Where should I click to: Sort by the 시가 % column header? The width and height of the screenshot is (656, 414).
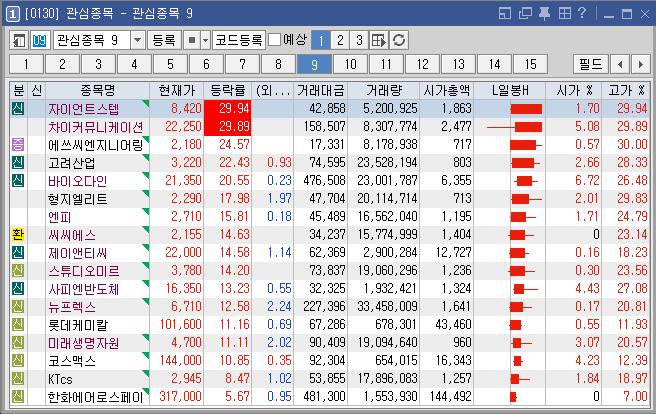pyautogui.click(x=574, y=90)
